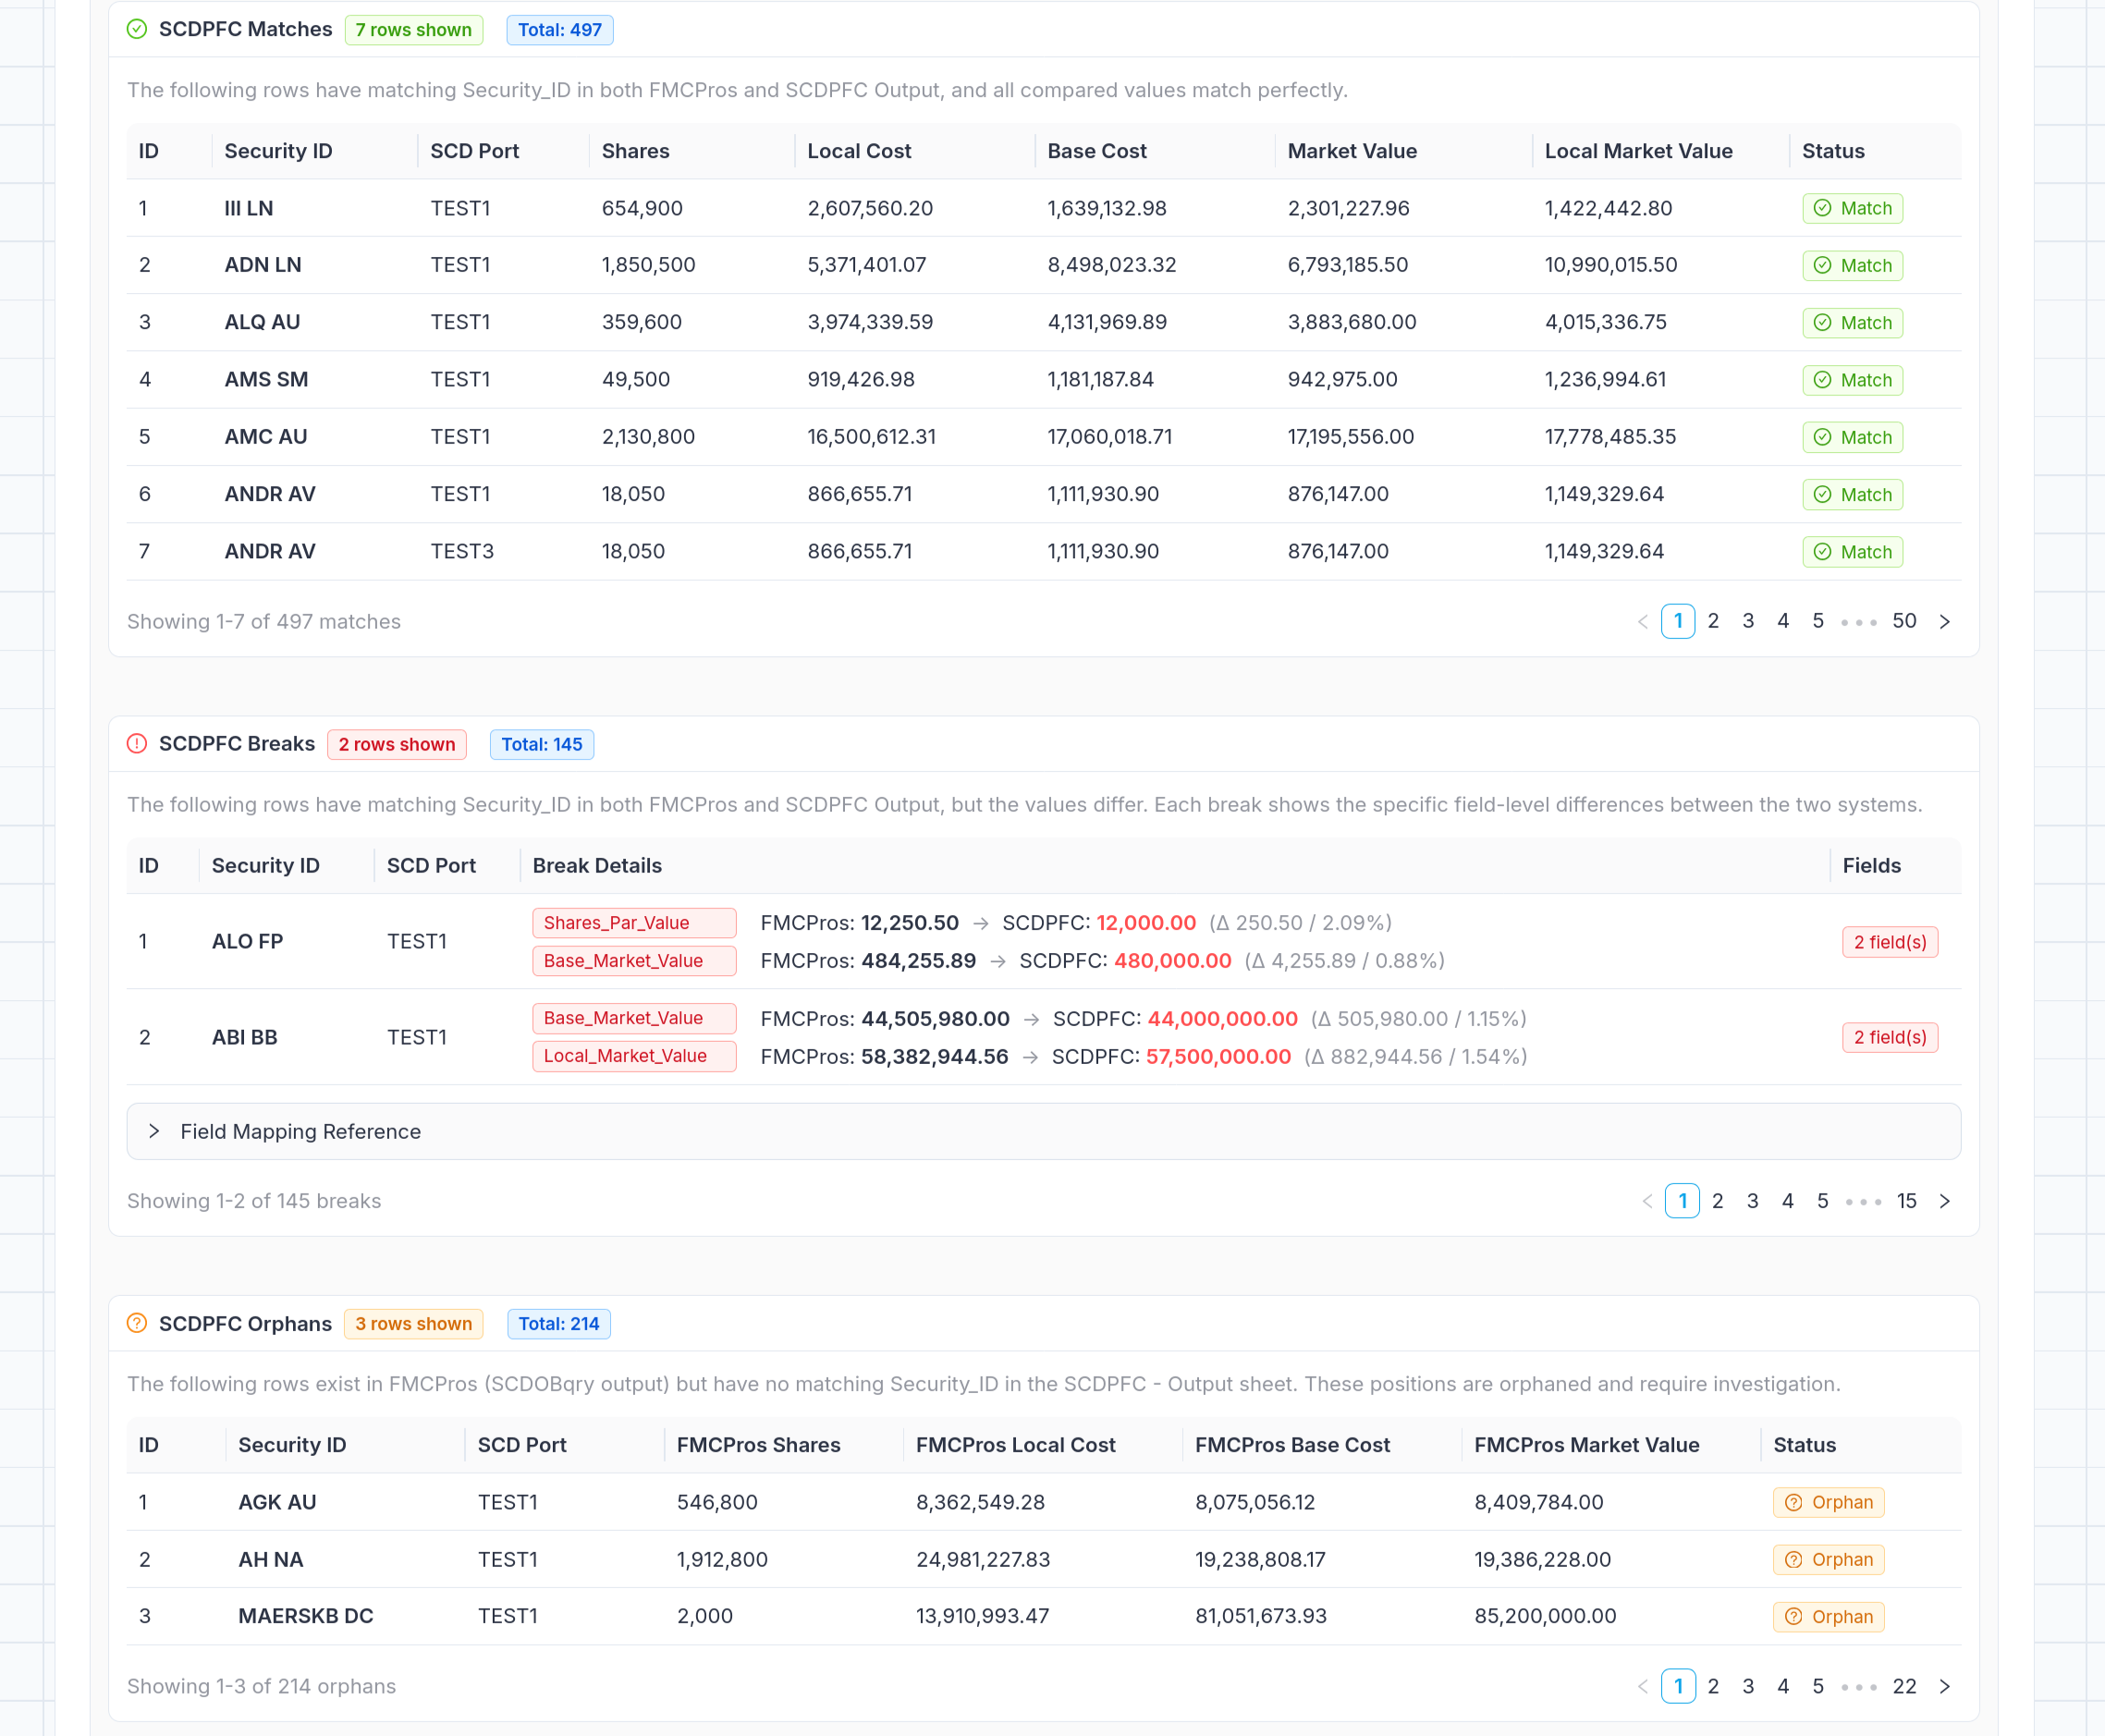Click the TEST3 port cell
This screenshot has height=1736, width=2105.
click(462, 551)
